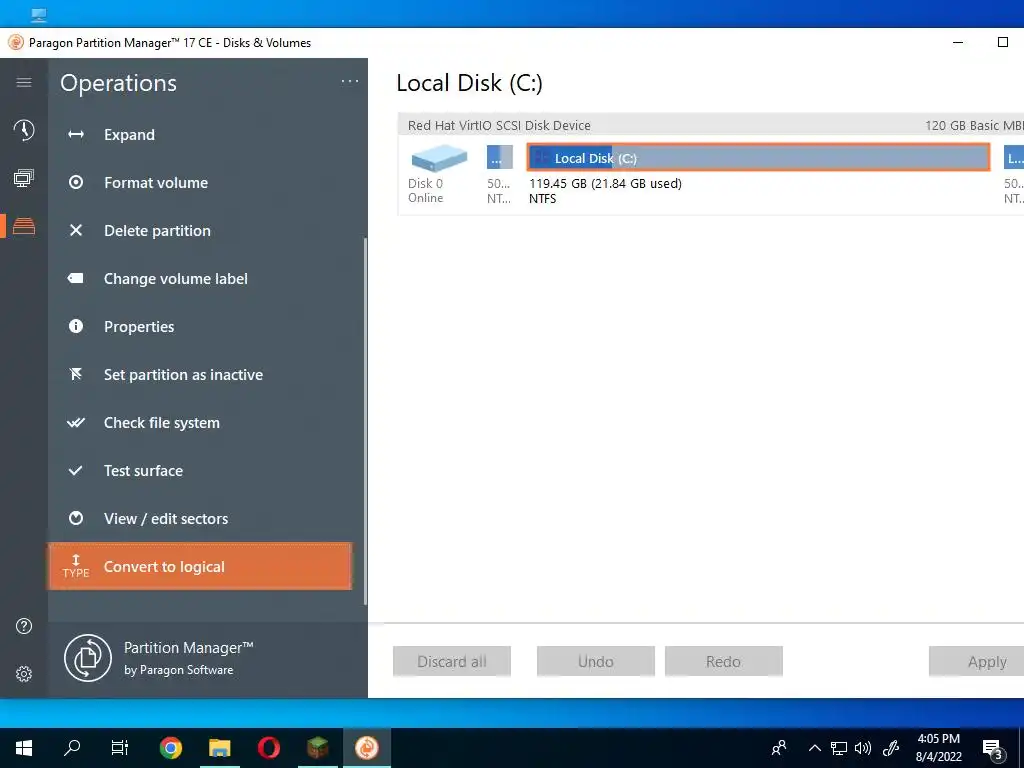Screen dimensions: 1024x768
Task: Select the Local Disk (C:) partition bar
Action: coord(758,157)
